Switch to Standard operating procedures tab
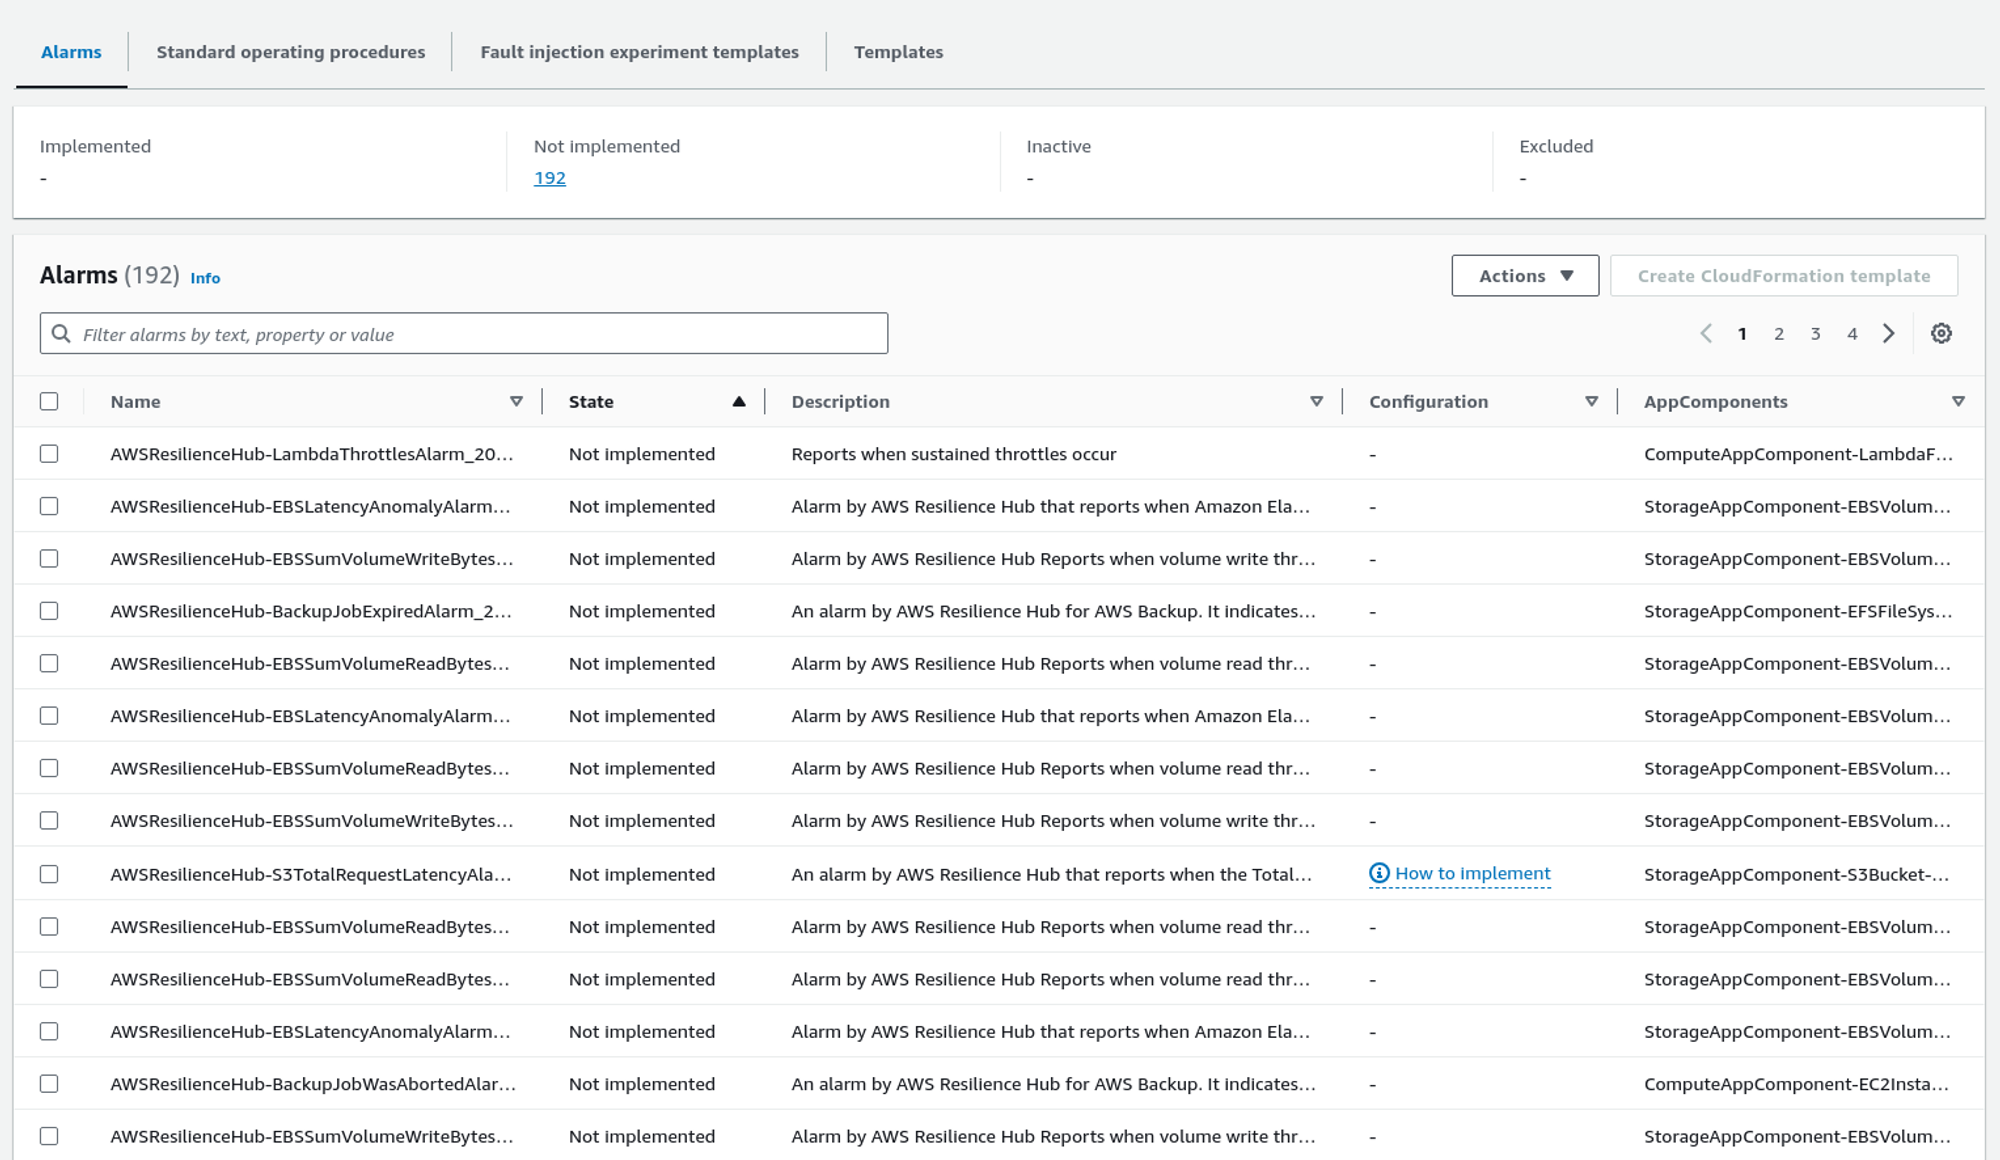 [x=290, y=52]
